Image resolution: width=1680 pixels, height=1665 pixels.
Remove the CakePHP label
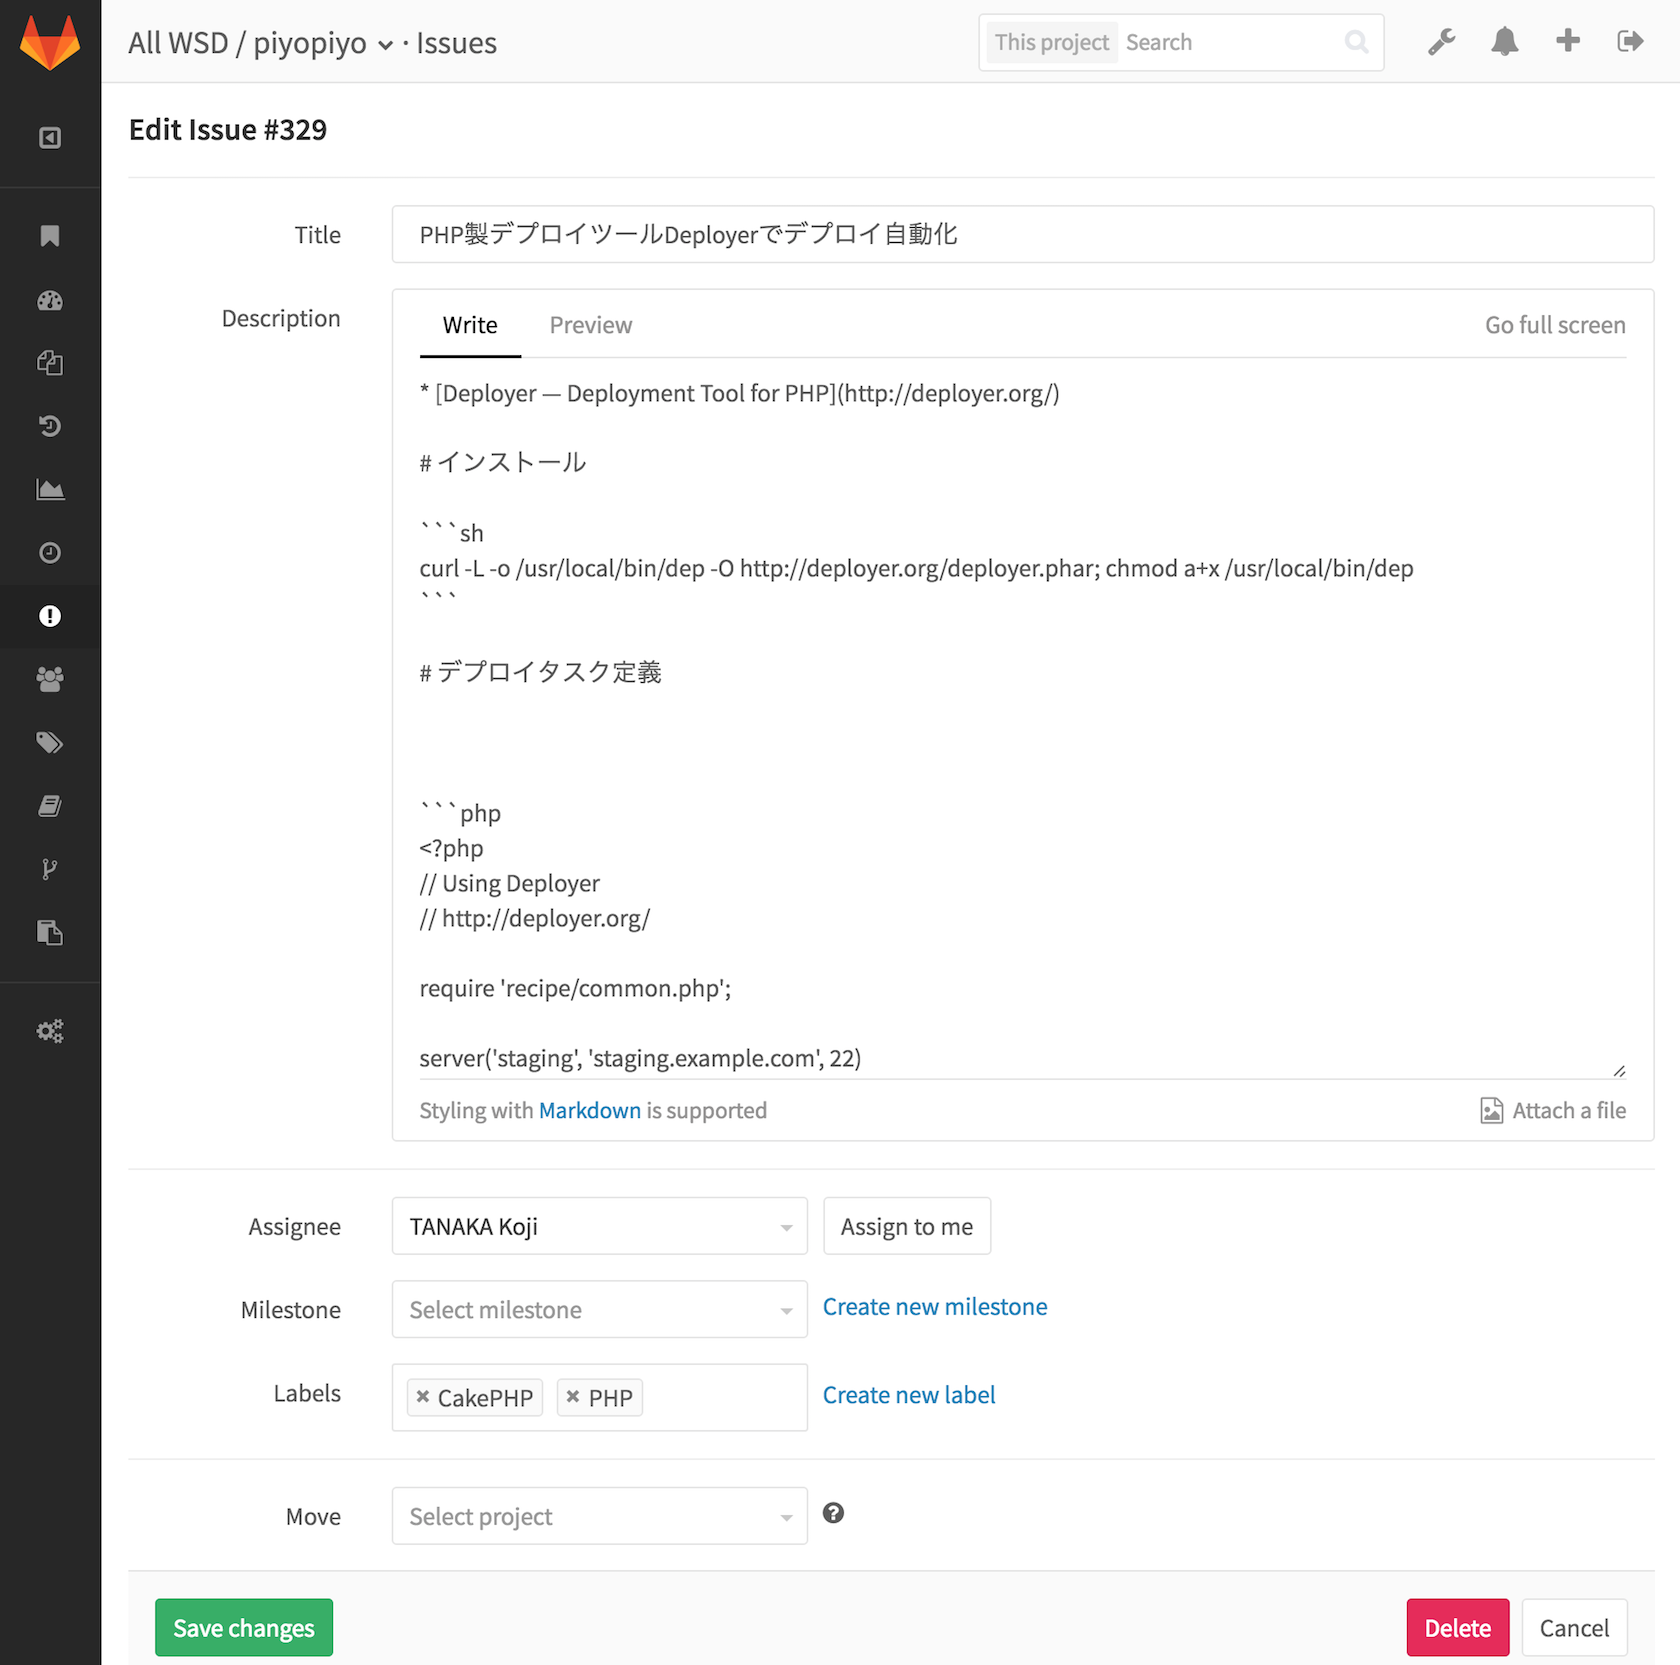coord(423,1396)
